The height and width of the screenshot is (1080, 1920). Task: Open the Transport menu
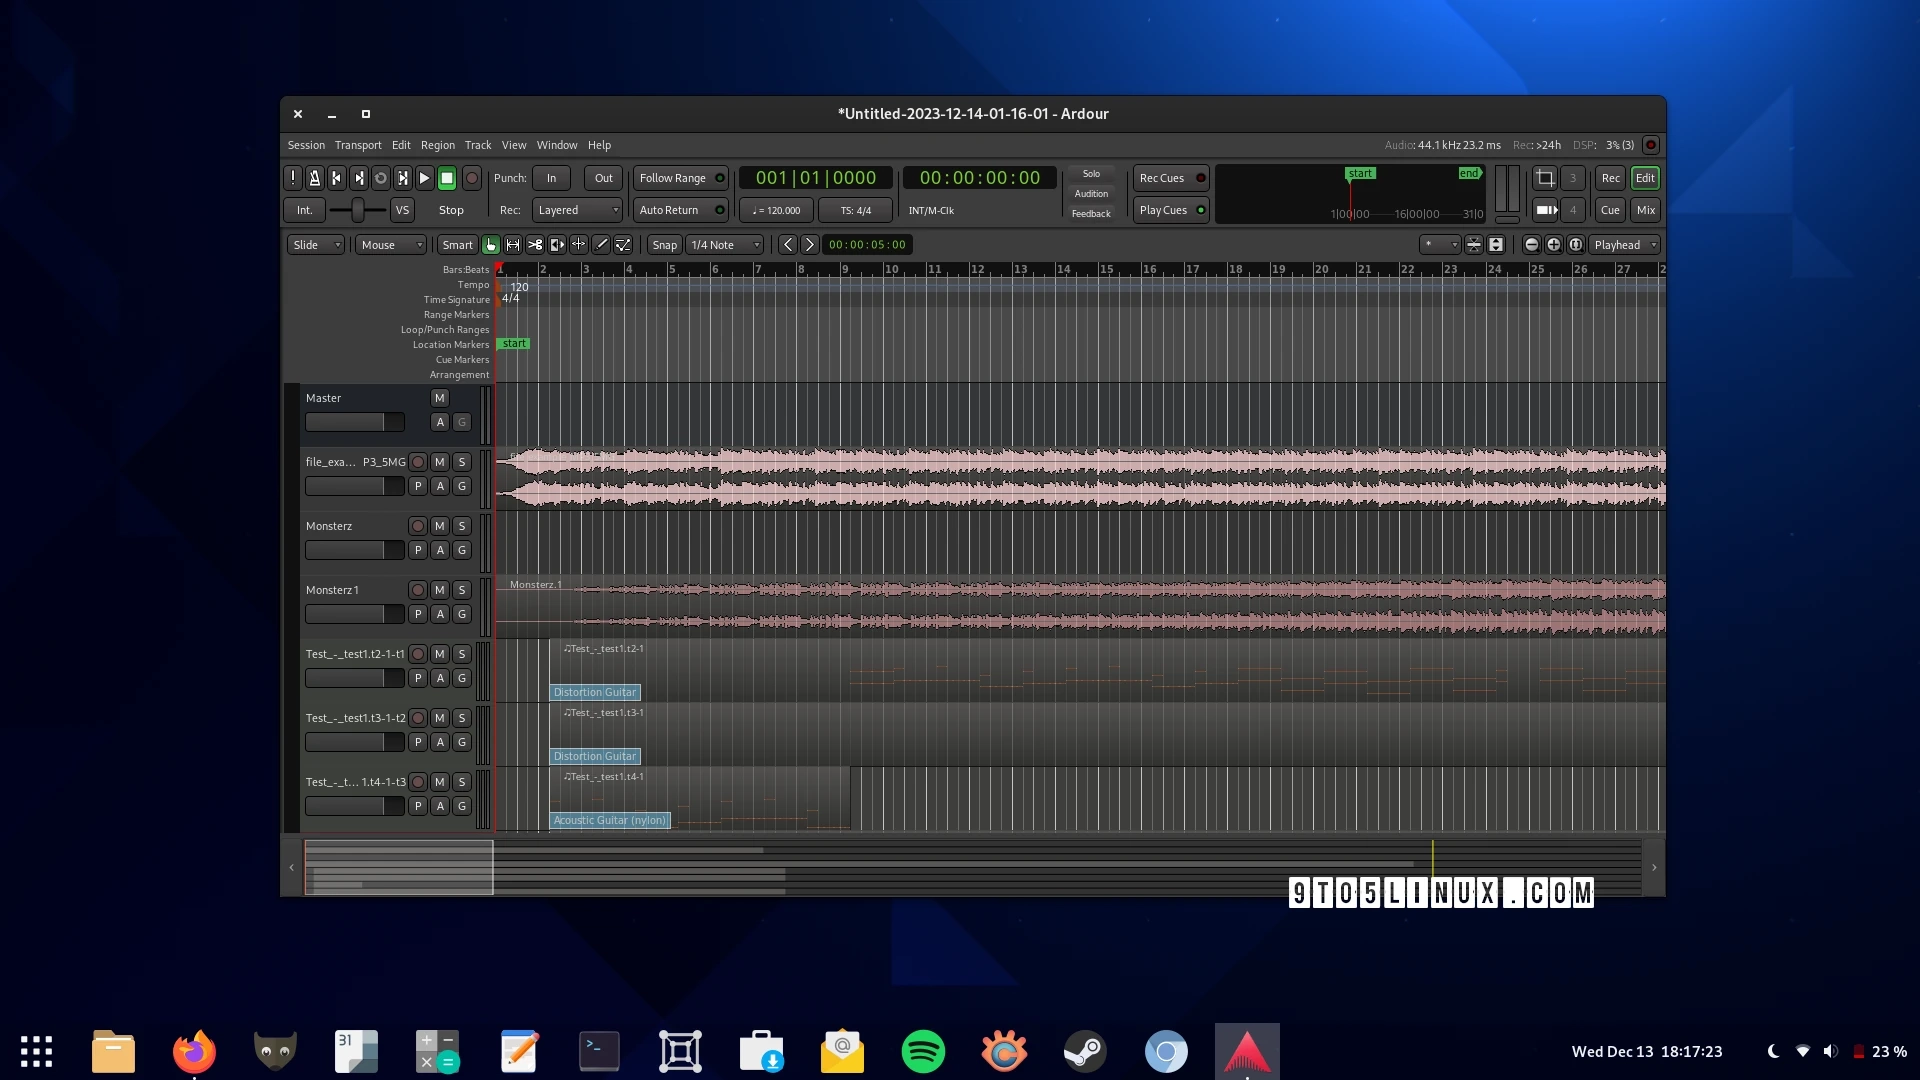(357, 145)
